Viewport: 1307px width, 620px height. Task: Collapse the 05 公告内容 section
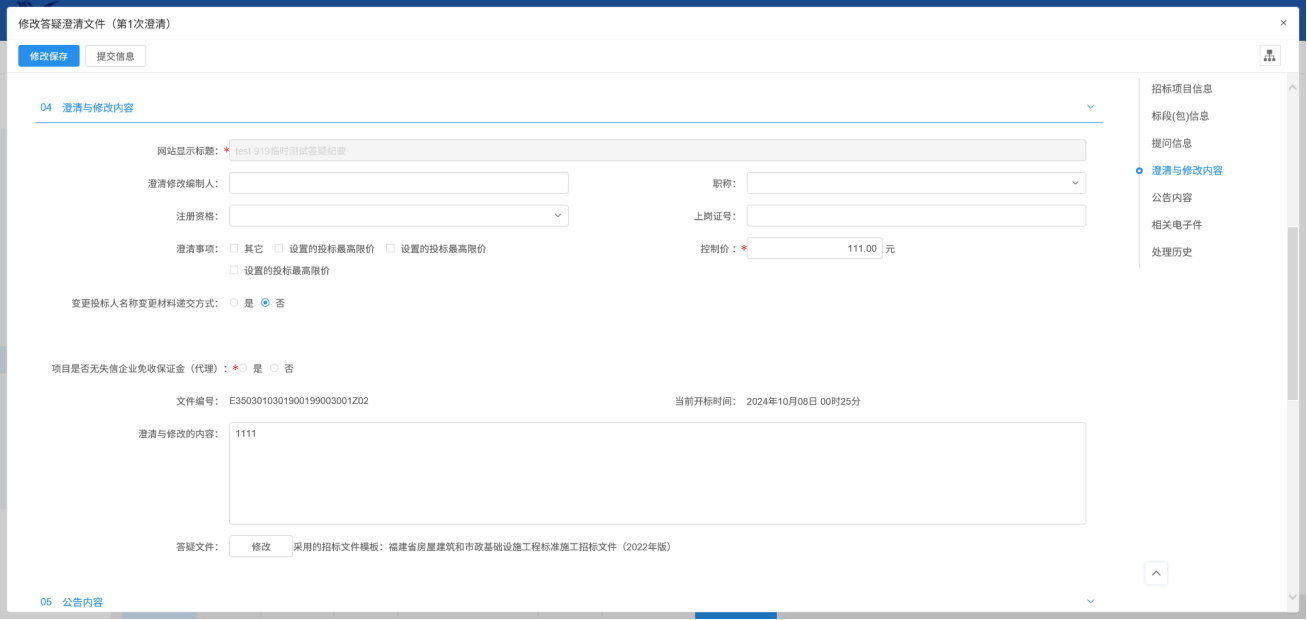(x=1090, y=601)
